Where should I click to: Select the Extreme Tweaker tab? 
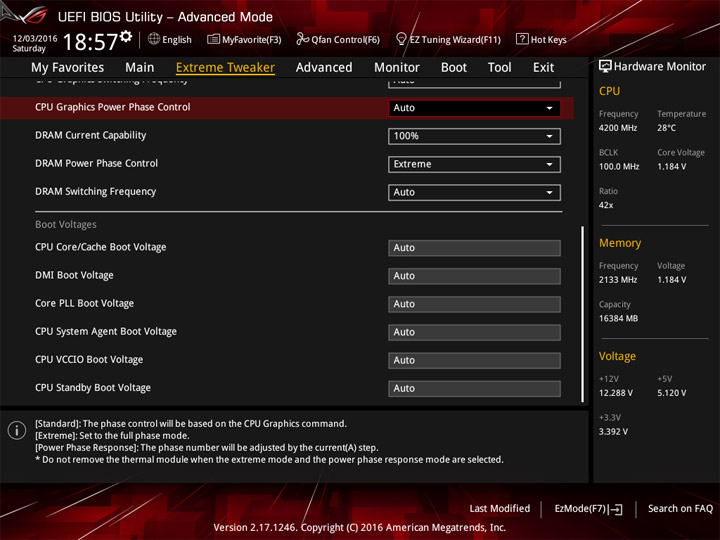[x=225, y=68]
